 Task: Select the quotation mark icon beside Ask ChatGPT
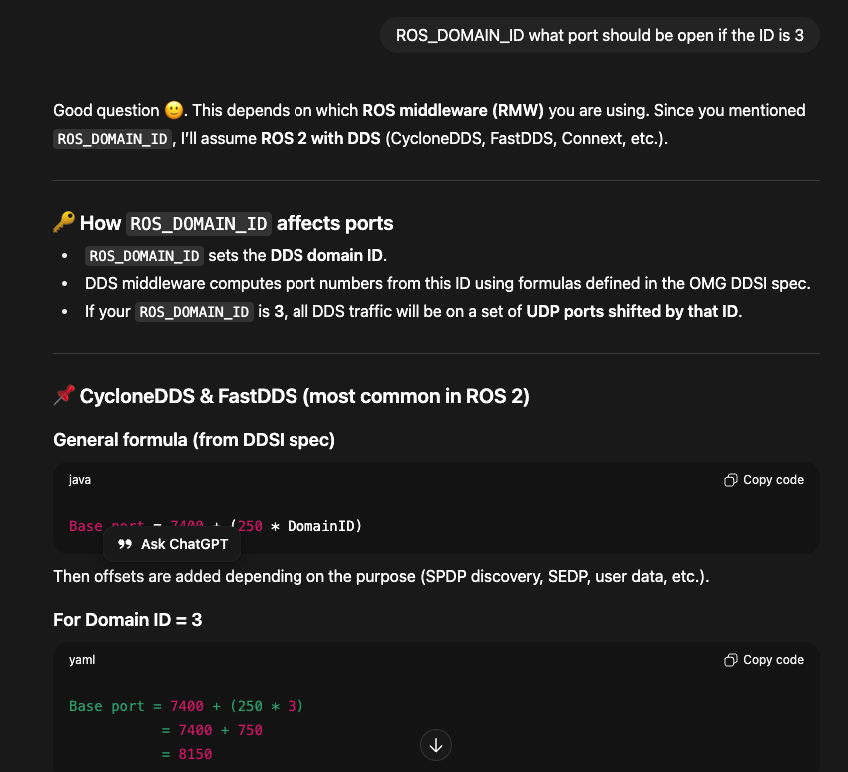coord(124,544)
